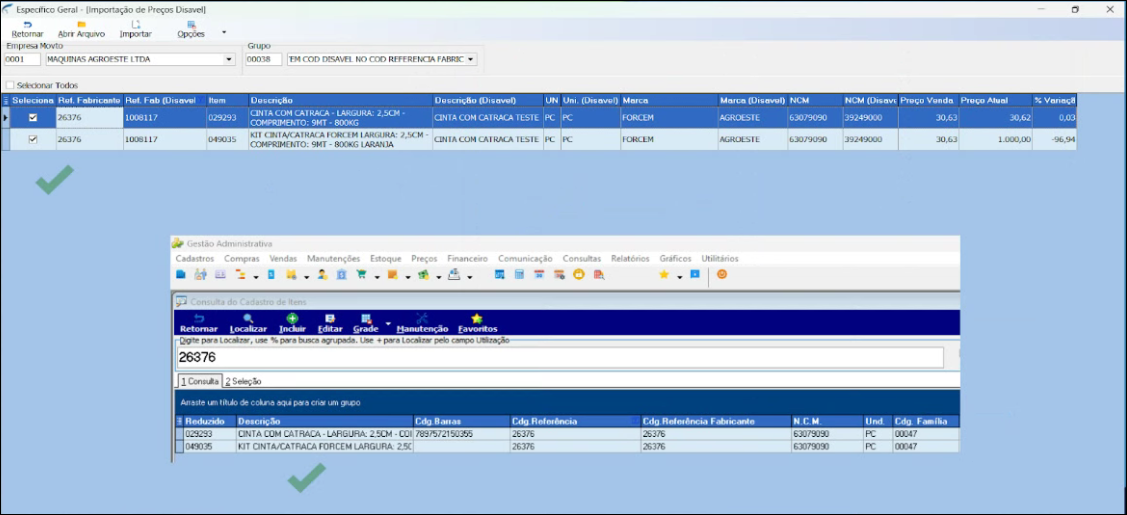This screenshot has width=1127, height=515.
Task: Click the search field containing 26376
Action: pos(561,357)
